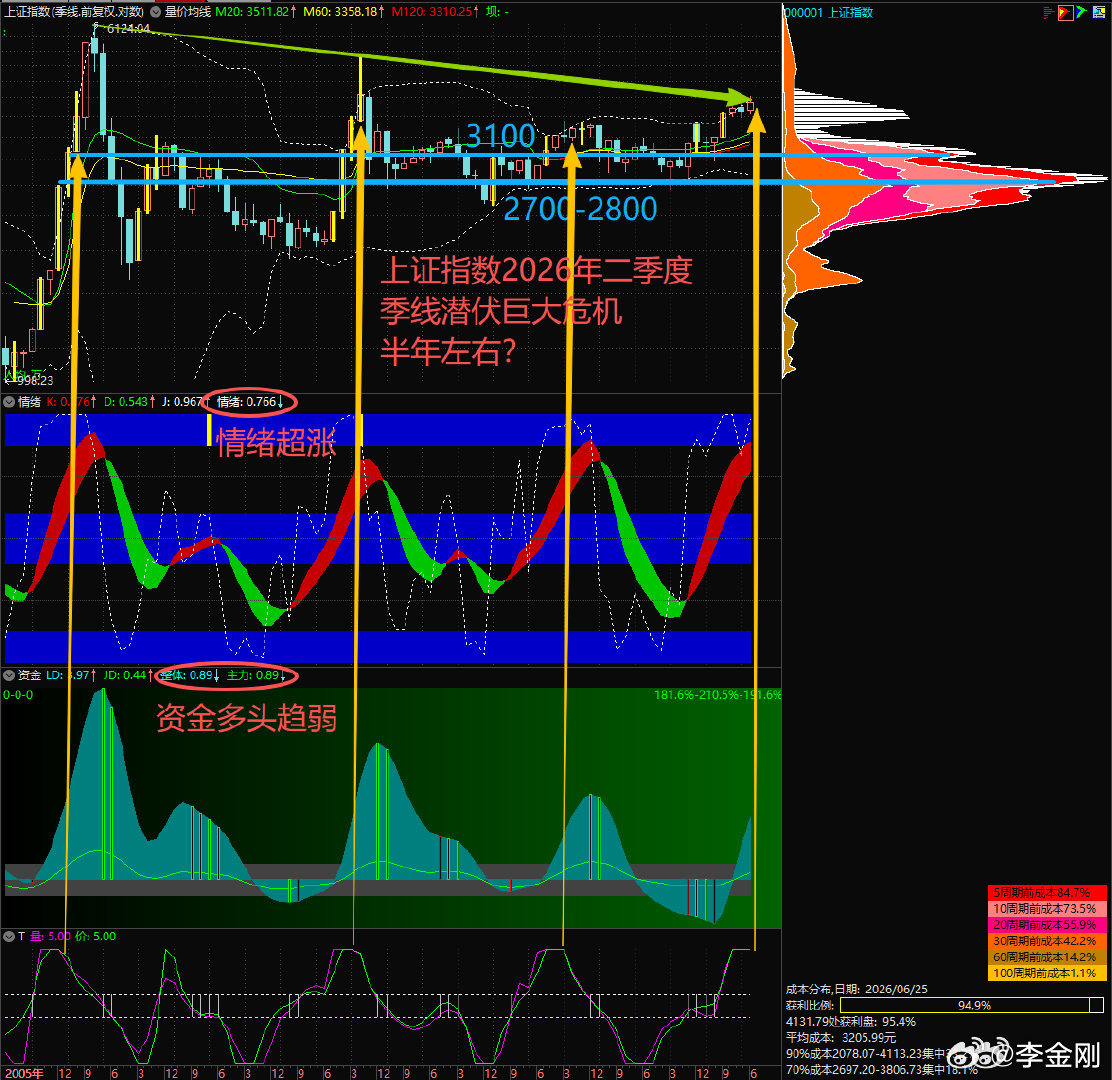Select the 情绪 J: 0.967 value
Image resolution: width=1112 pixels, height=1080 pixels.
pos(184,402)
